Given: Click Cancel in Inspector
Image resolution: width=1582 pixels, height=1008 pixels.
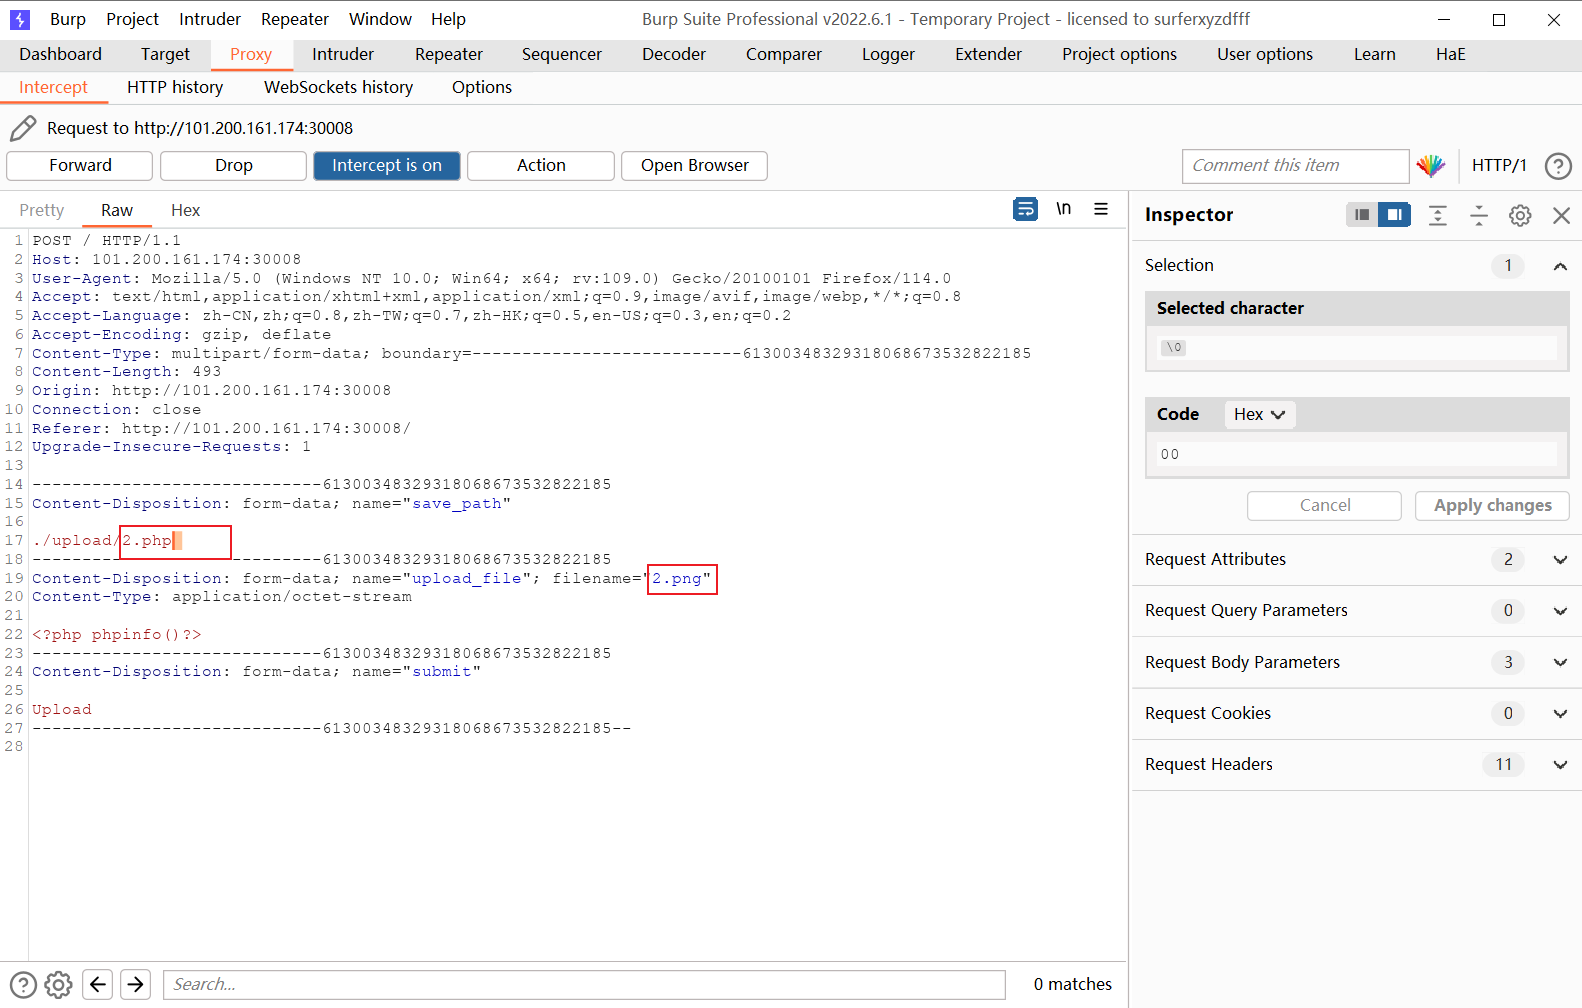Looking at the screenshot, I should pos(1325,506).
